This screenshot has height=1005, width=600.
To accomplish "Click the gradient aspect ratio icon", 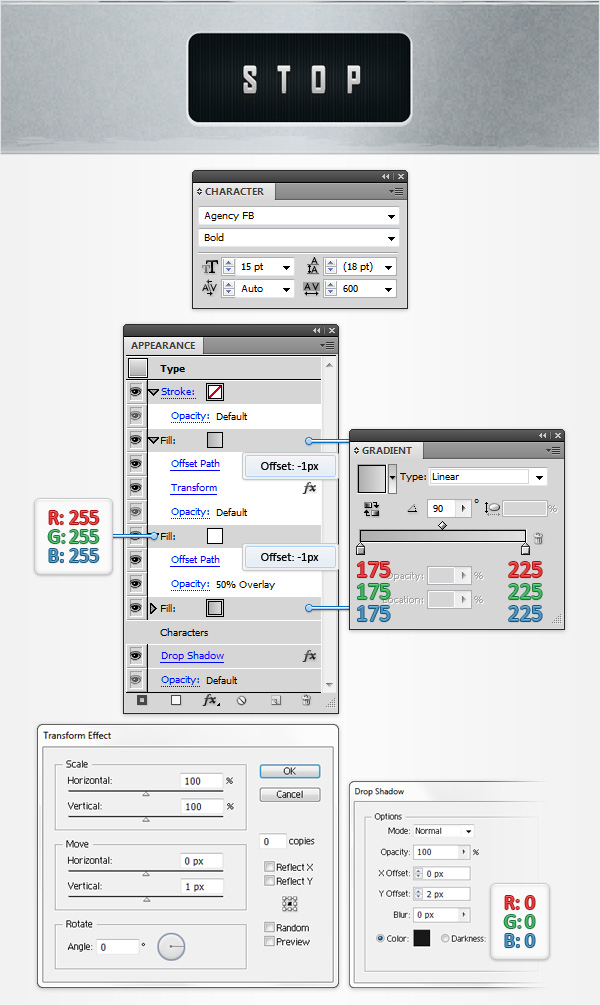I will click(492, 509).
